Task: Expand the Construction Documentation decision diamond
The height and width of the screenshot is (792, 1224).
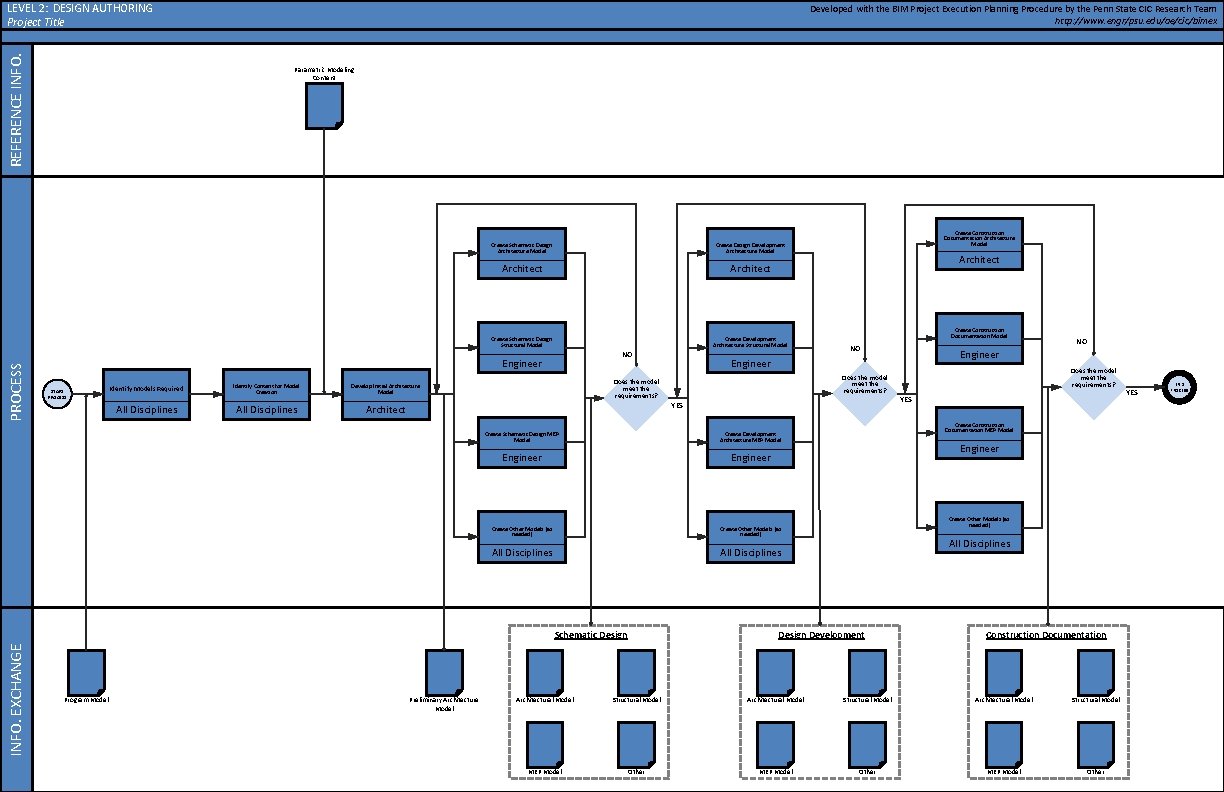Action: (x=1092, y=385)
